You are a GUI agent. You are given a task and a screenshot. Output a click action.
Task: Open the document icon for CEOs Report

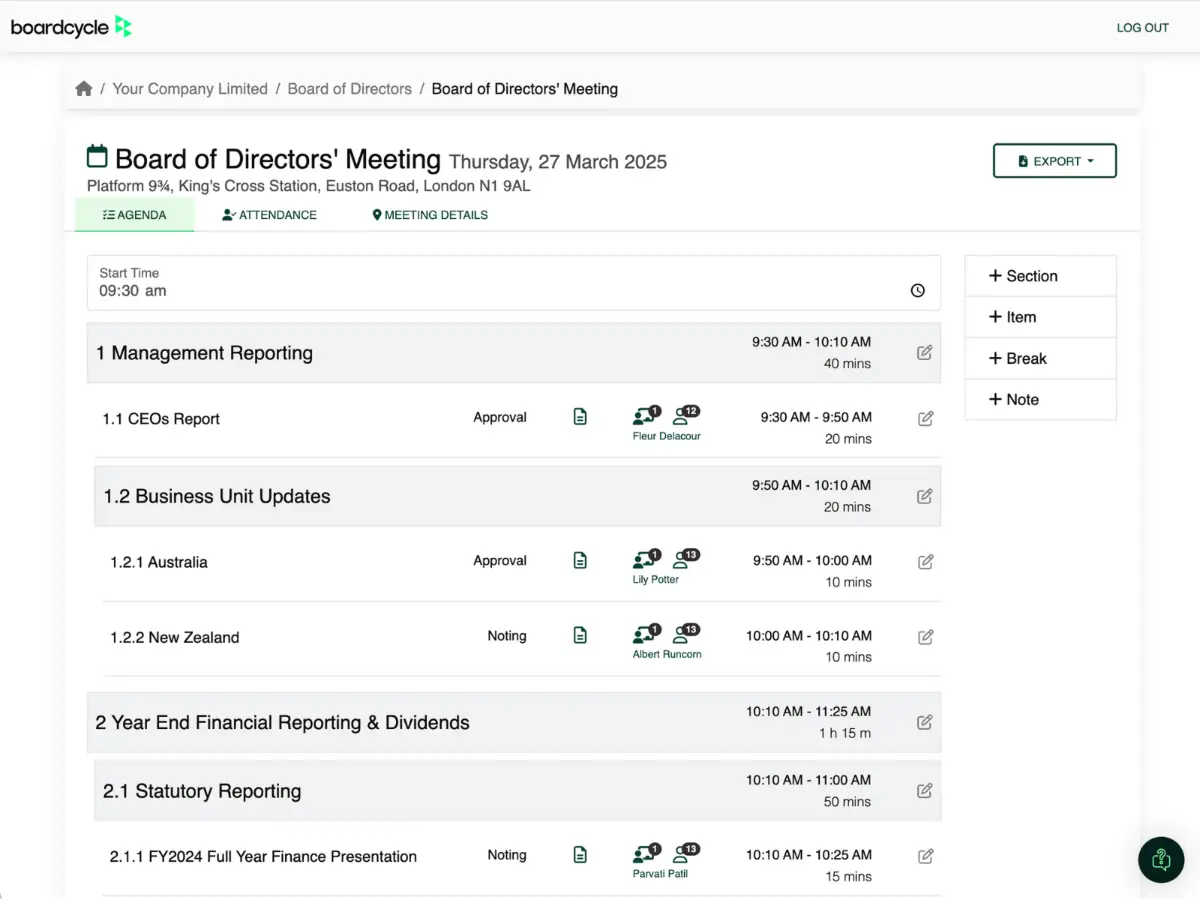click(580, 417)
